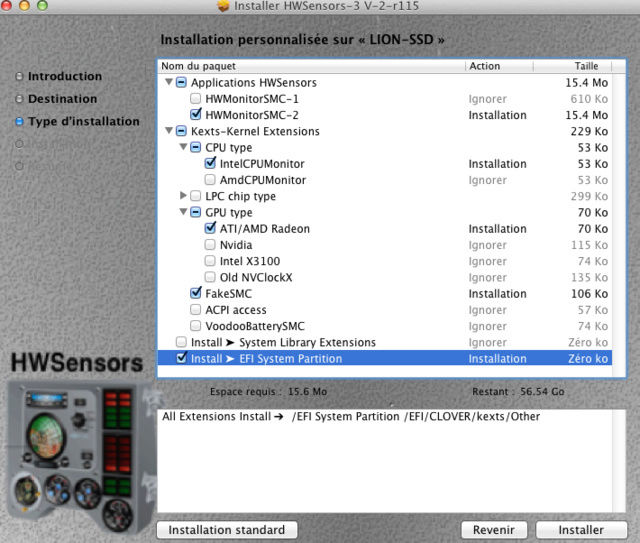Viewport: 640px width, 543px height.
Task: Enable the AmdCPUMonitor checkbox
Action: coord(210,180)
